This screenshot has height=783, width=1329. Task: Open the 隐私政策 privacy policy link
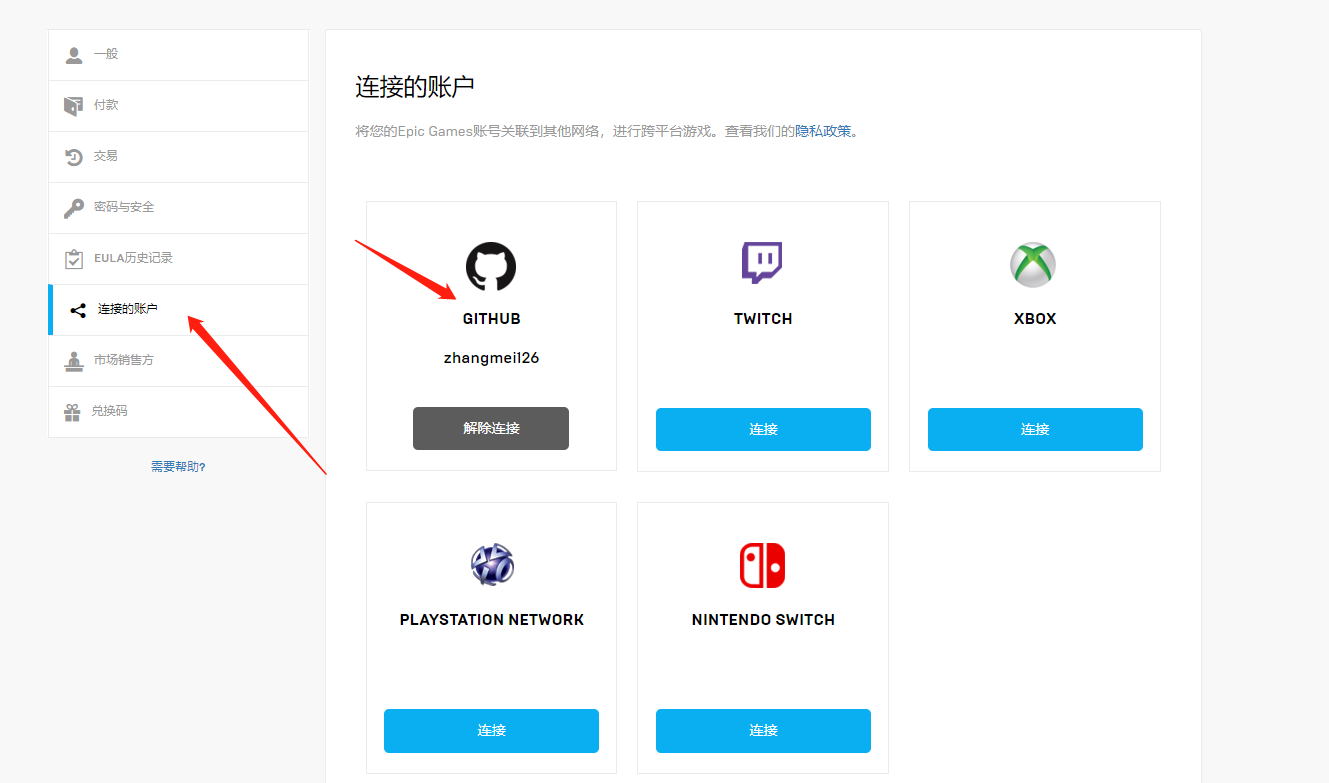823,131
